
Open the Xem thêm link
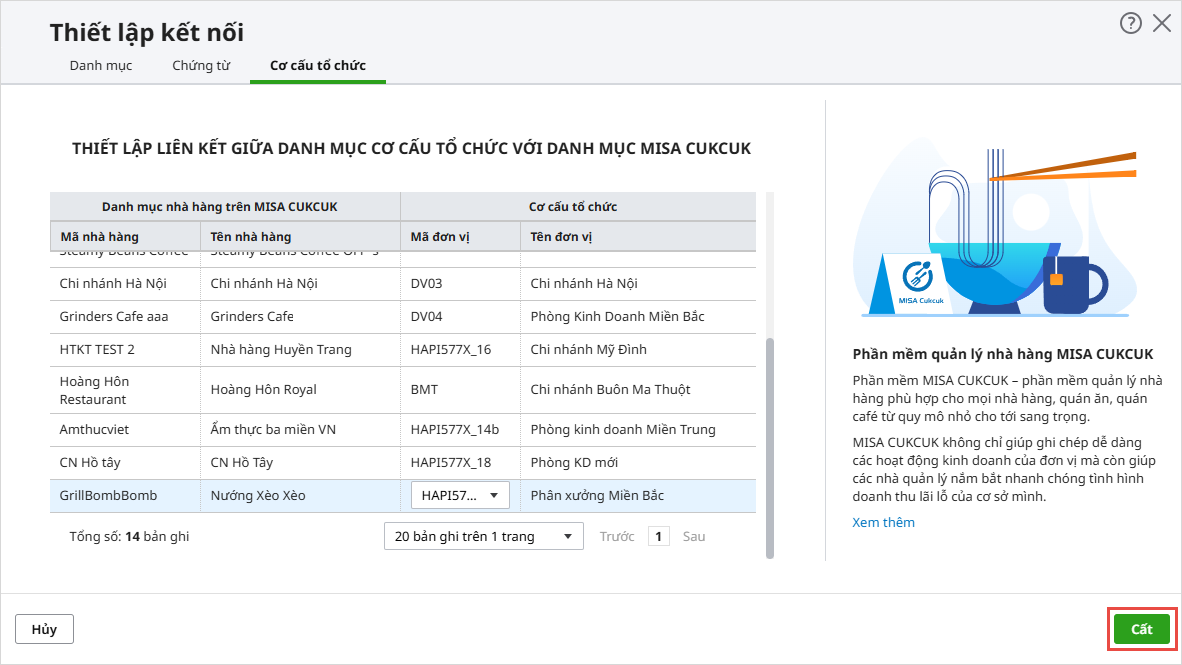pos(883,522)
